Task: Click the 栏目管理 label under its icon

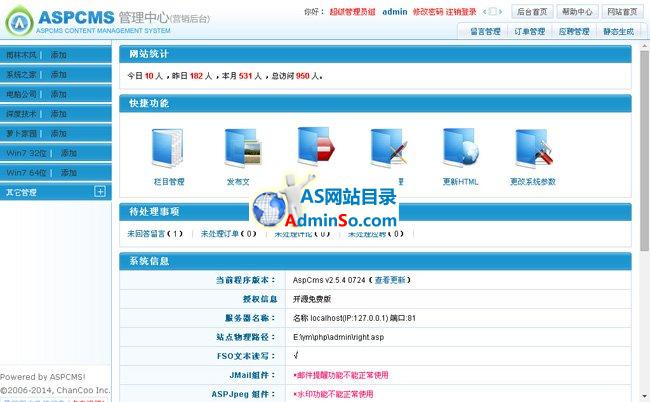Action: [x=169, y=182]
